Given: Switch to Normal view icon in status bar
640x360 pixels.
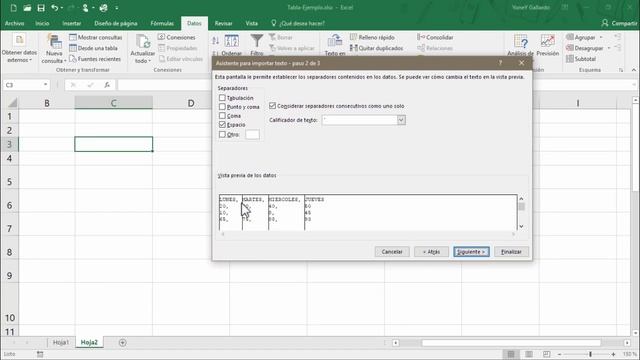Looking at the screenshot, I should coord(511,354).
